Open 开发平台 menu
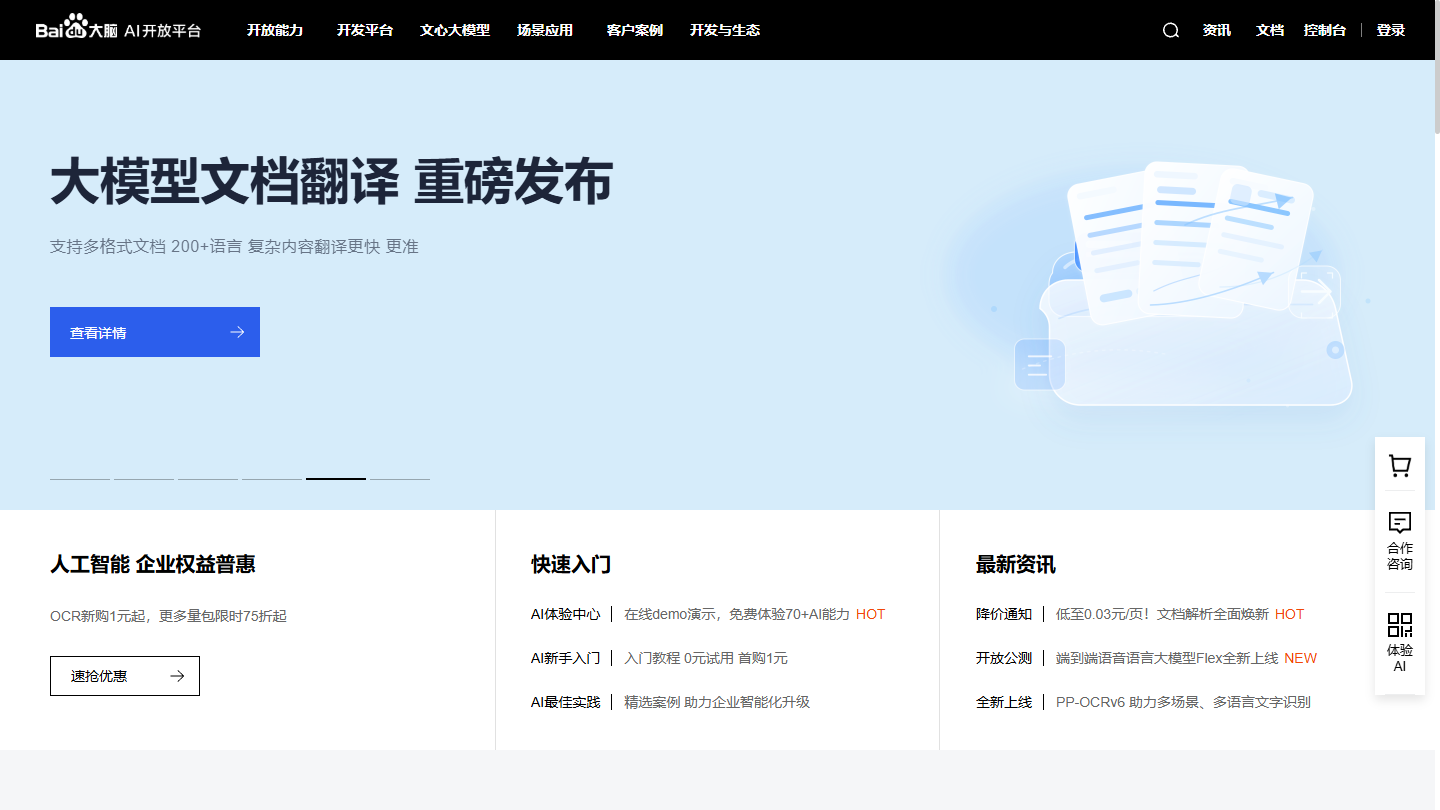Viewport: 1440px width, 810px height. [x=365, y=30]
